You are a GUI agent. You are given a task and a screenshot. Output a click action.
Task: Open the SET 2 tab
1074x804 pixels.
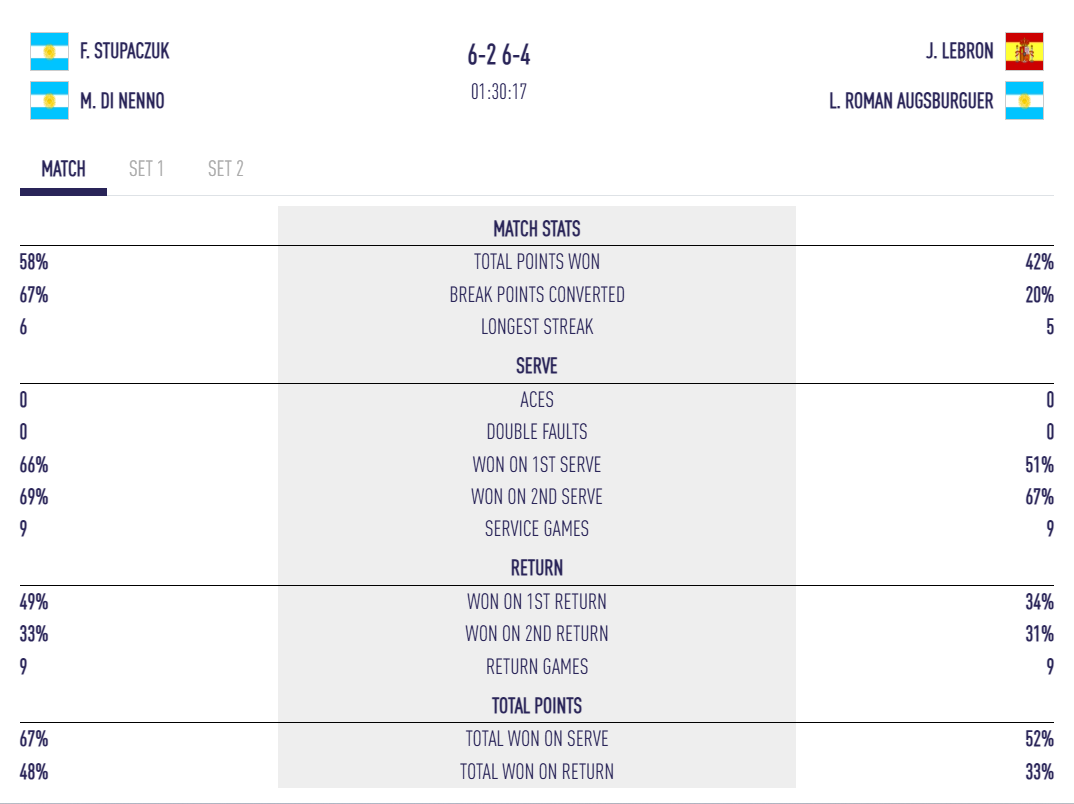pyautogui.click(x=226, y=169)
